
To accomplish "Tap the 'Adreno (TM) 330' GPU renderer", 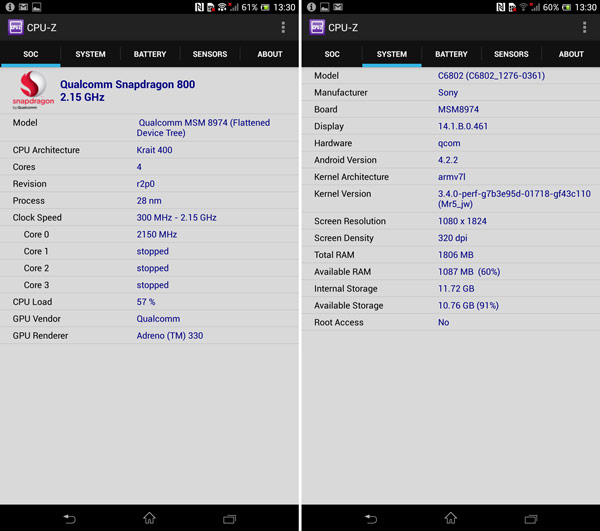I will [170, 336].
